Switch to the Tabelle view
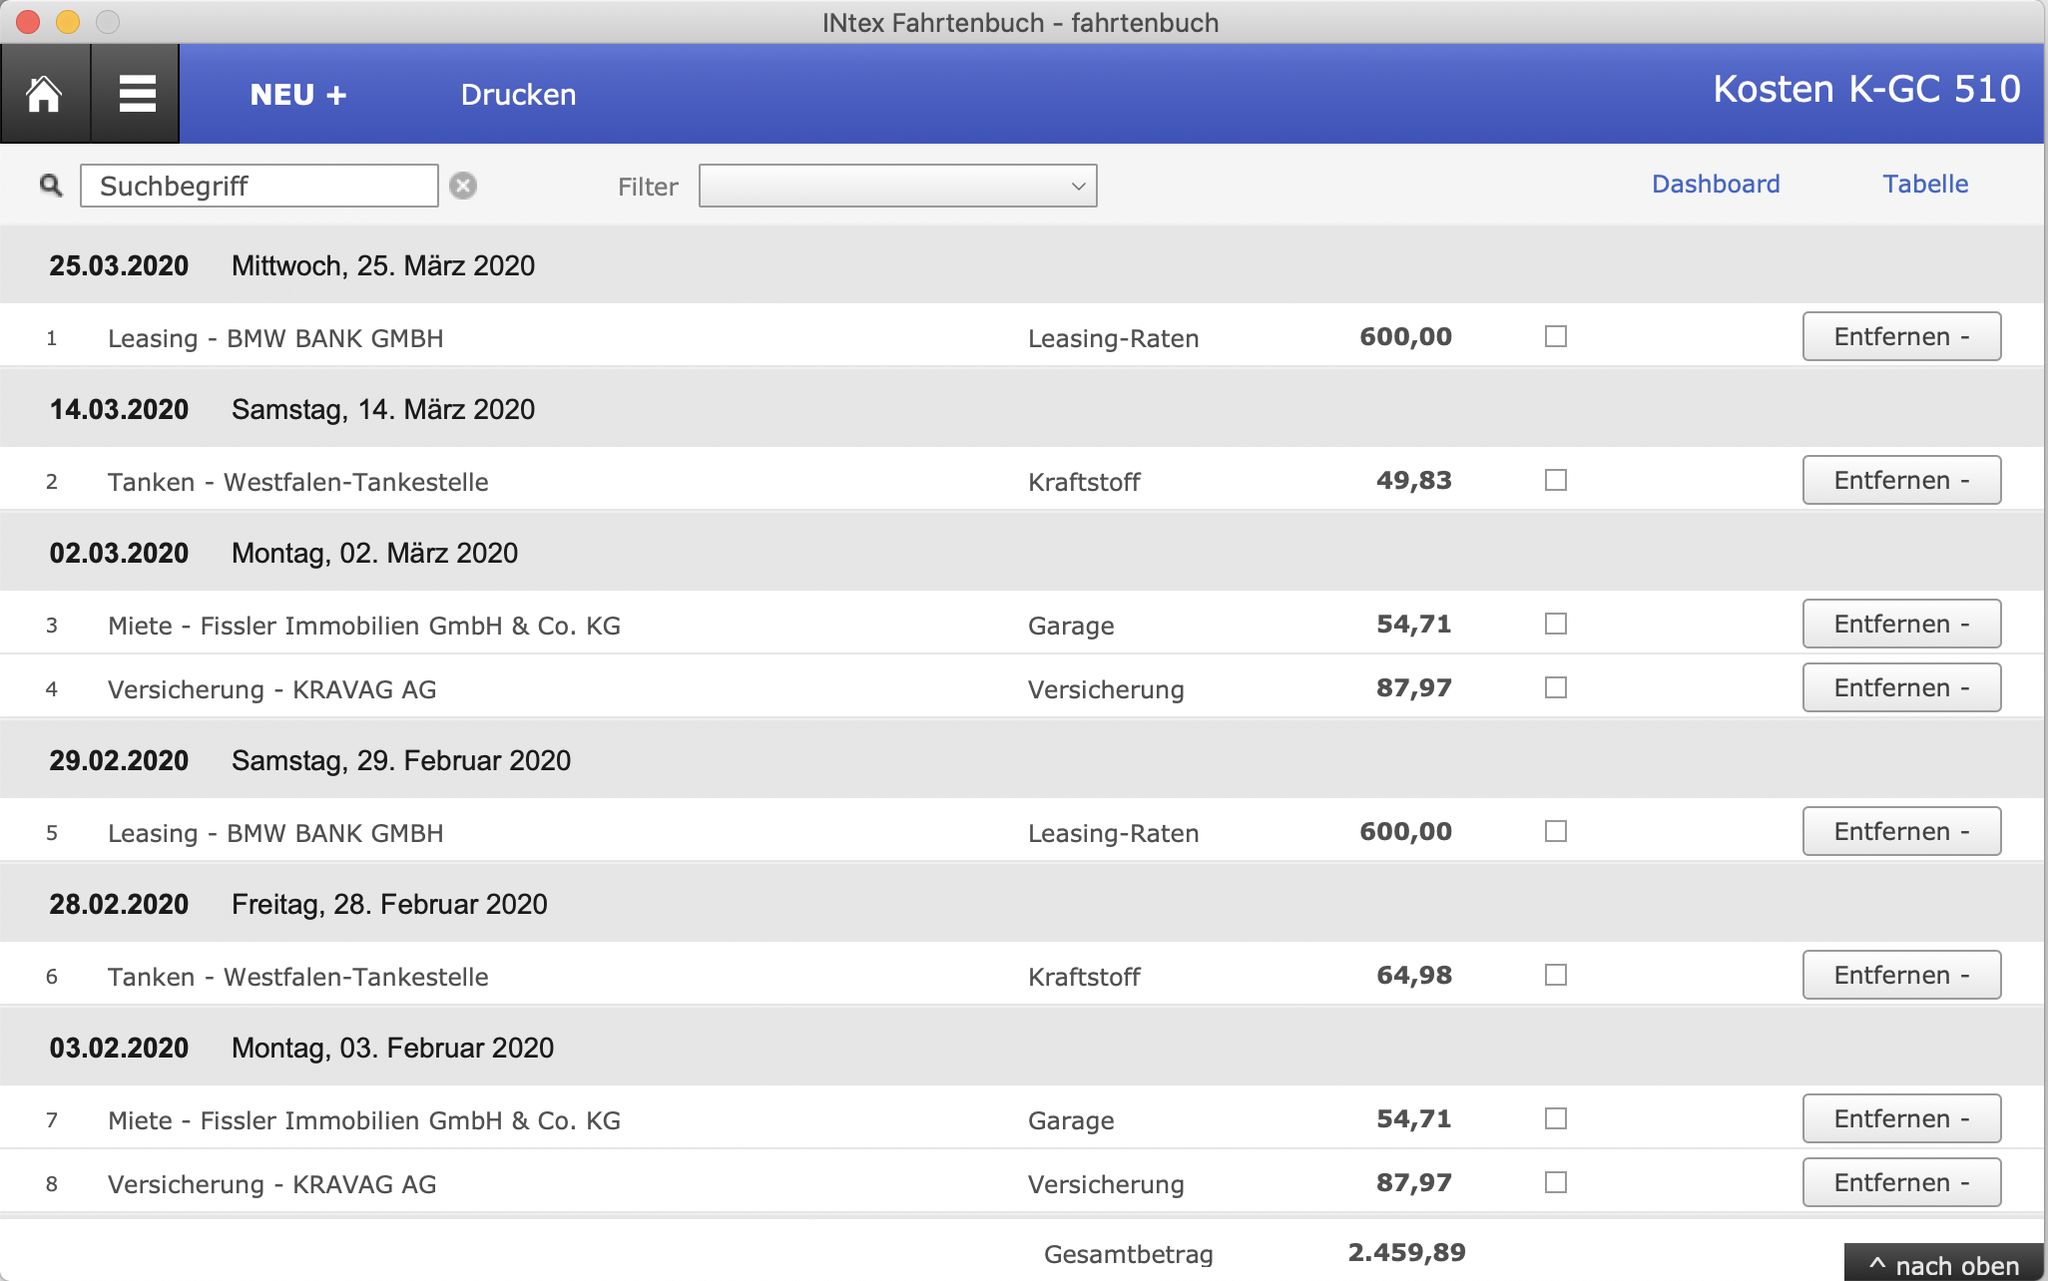This screenshot has height=1281, width=2048. pos(1925,184)
